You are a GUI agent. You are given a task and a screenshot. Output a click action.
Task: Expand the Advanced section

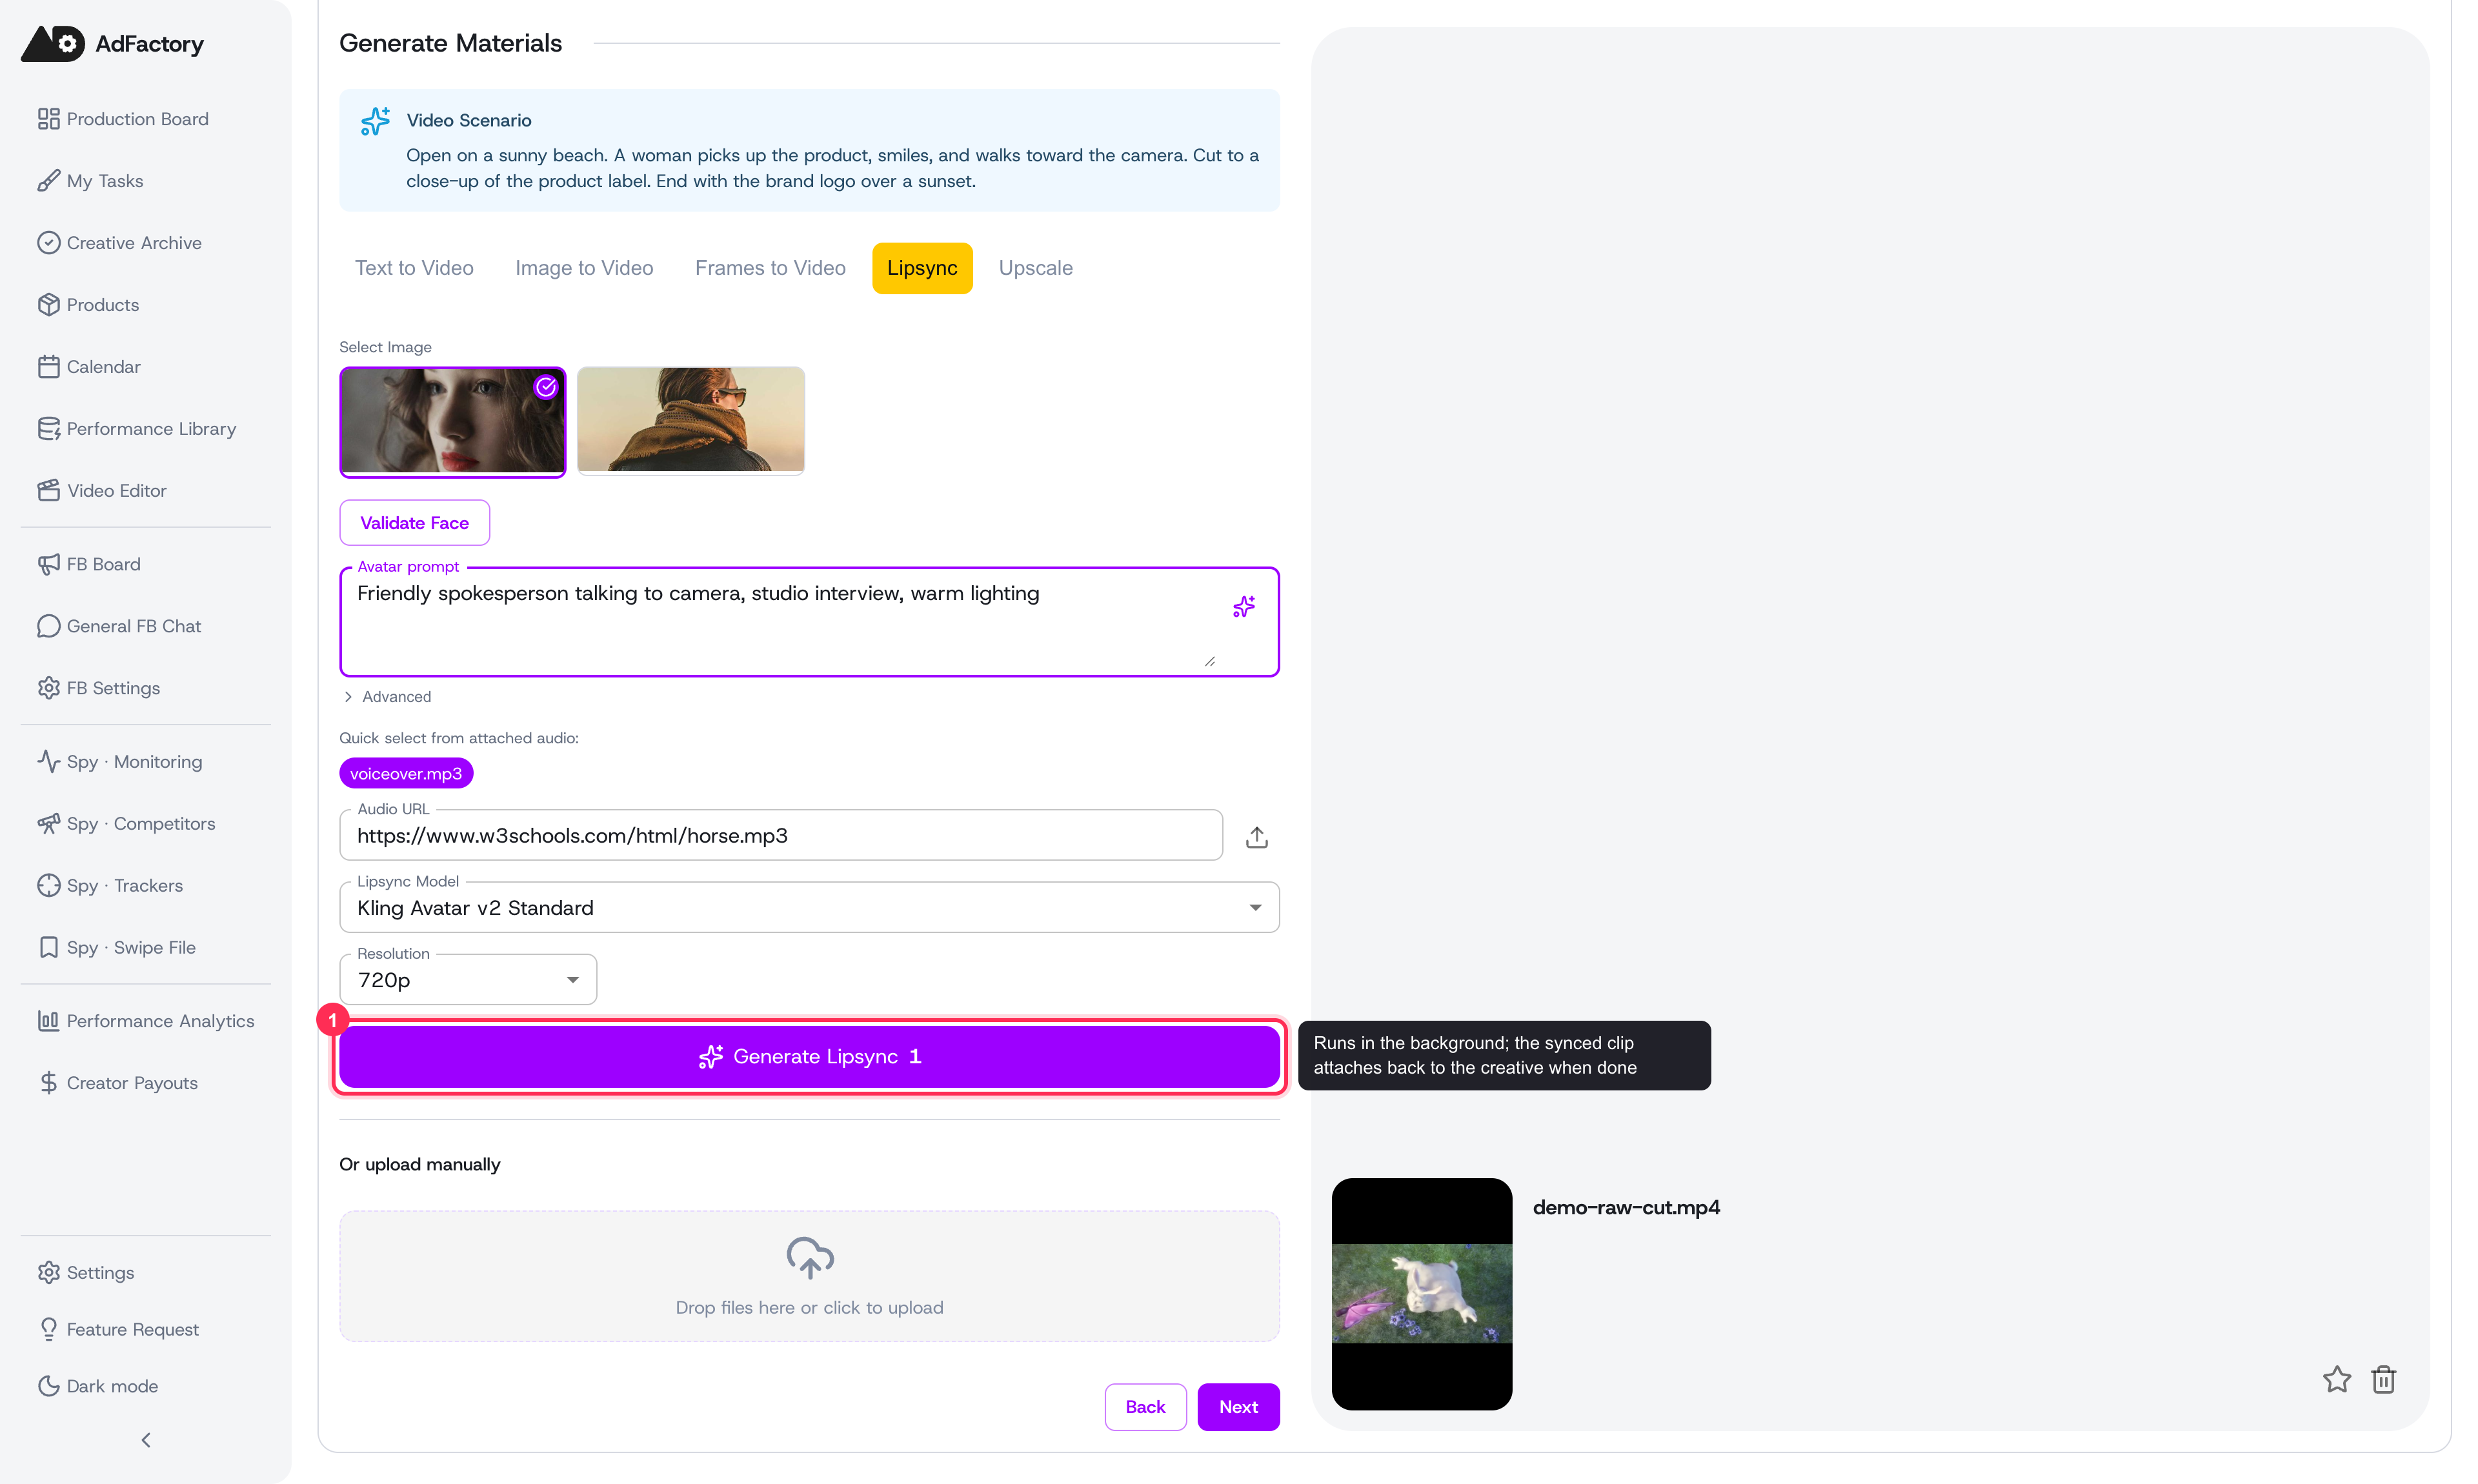coord(387,697)
